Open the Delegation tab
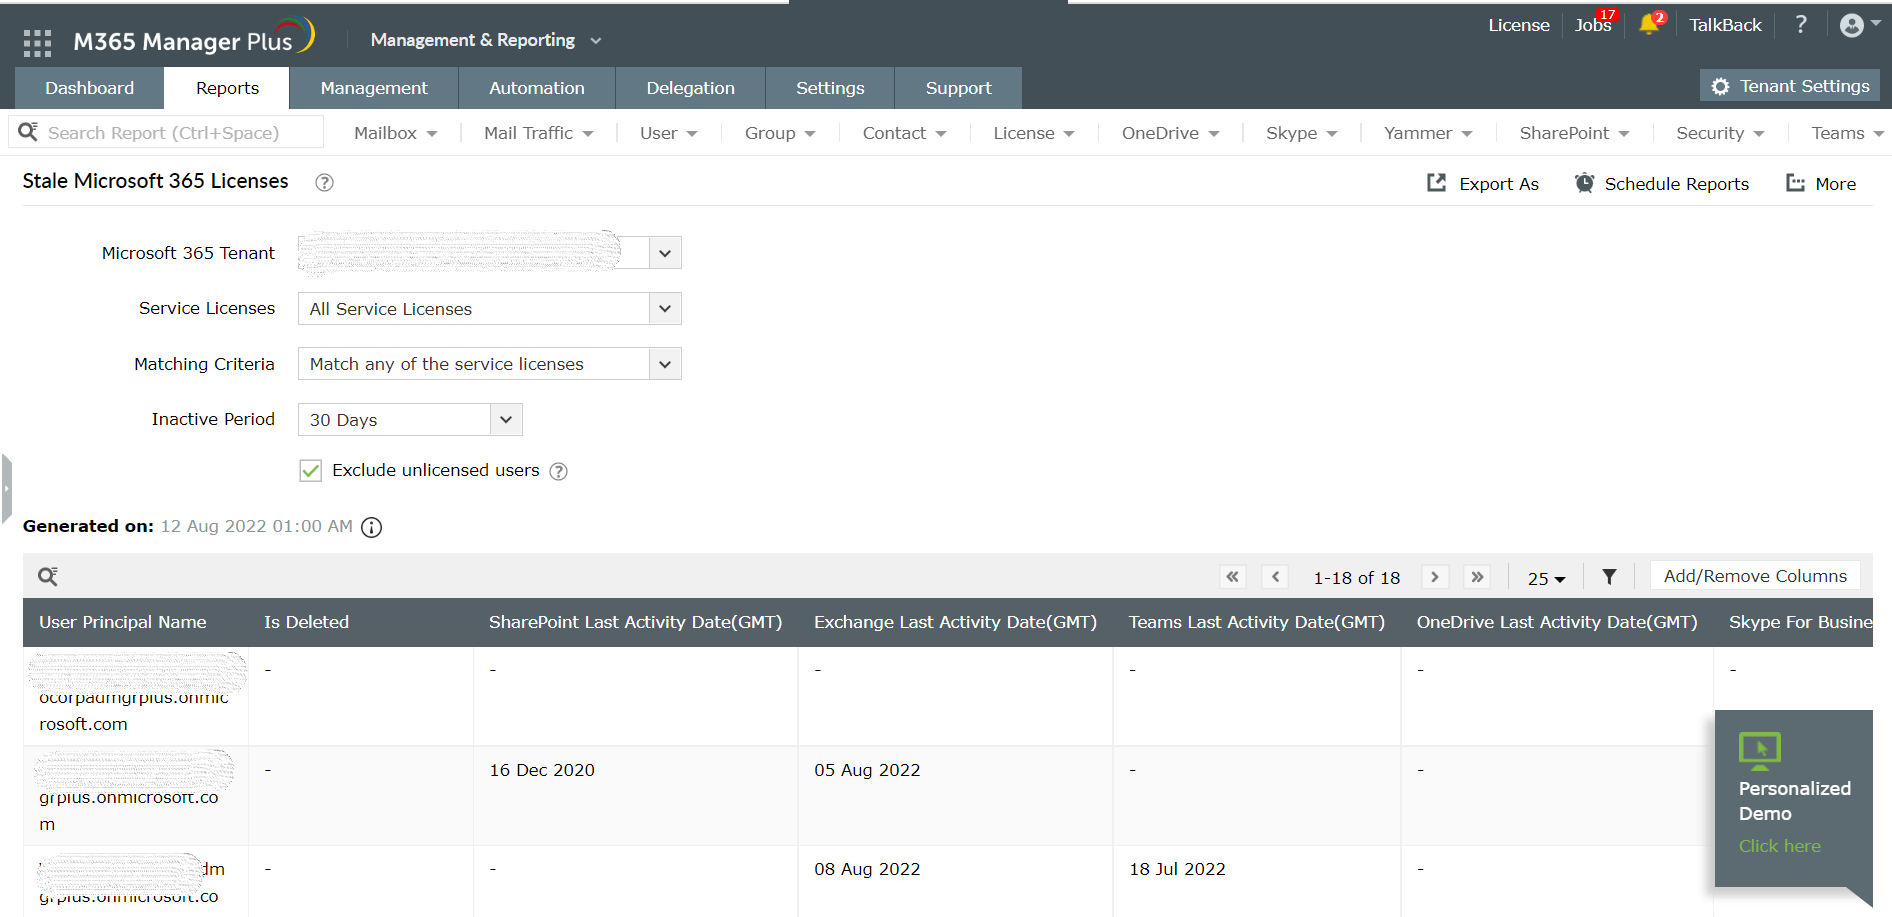The image size is (1892, 917). point(691,88)
